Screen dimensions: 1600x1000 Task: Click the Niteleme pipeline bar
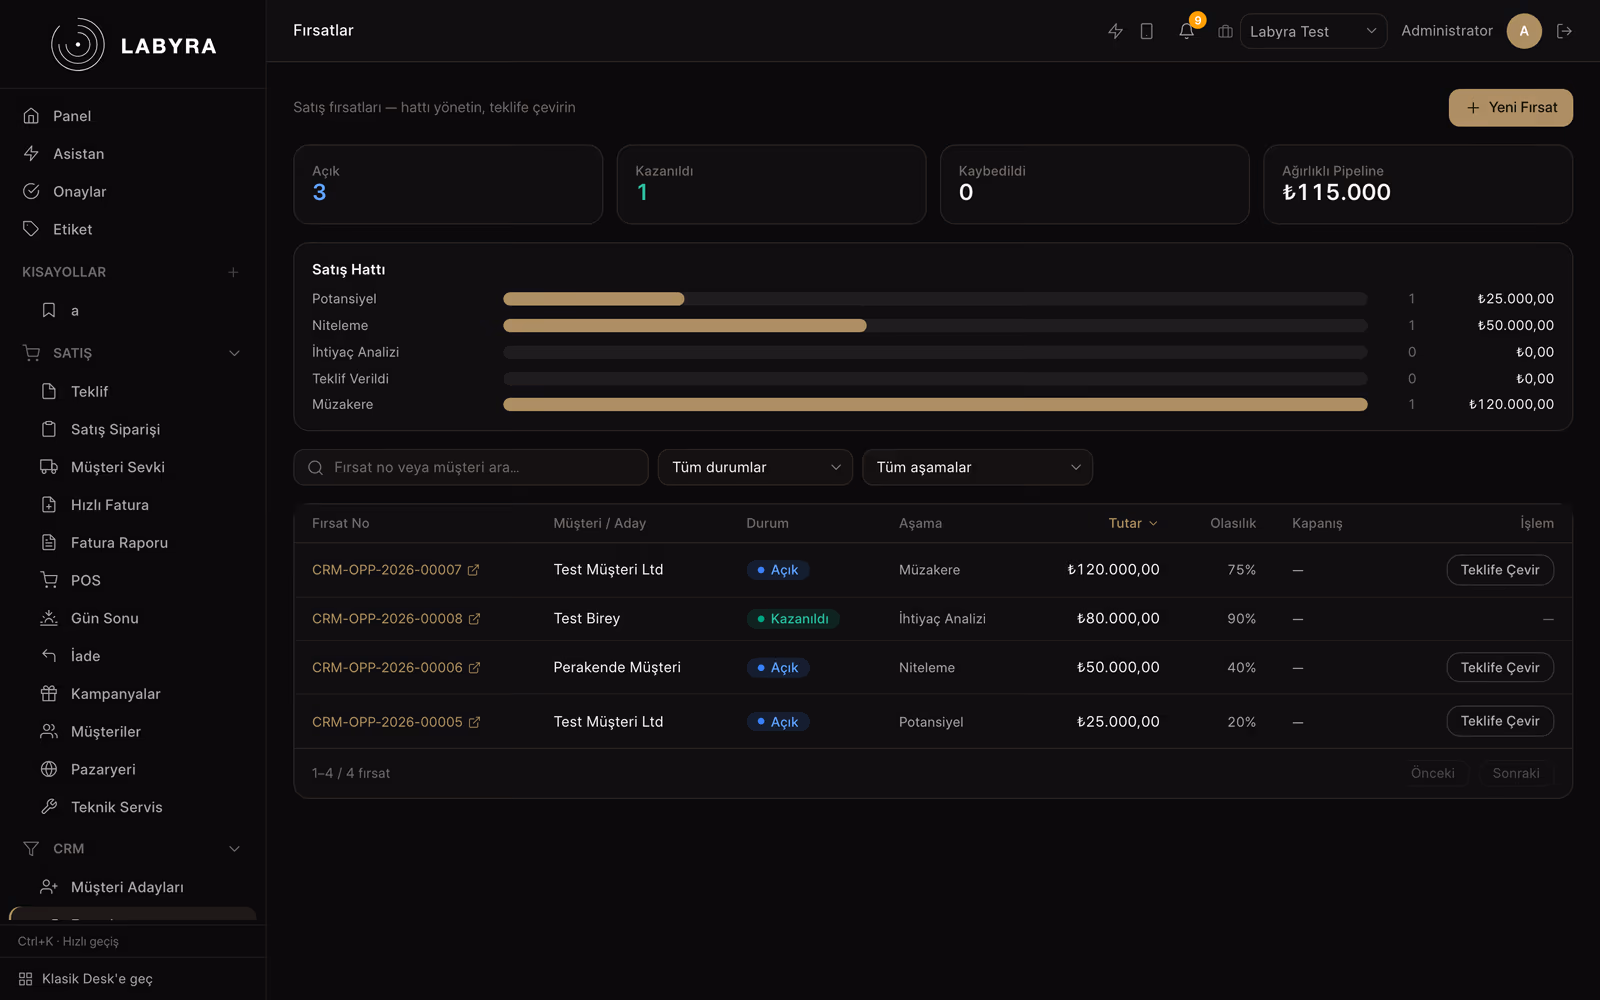coord(685,325)
